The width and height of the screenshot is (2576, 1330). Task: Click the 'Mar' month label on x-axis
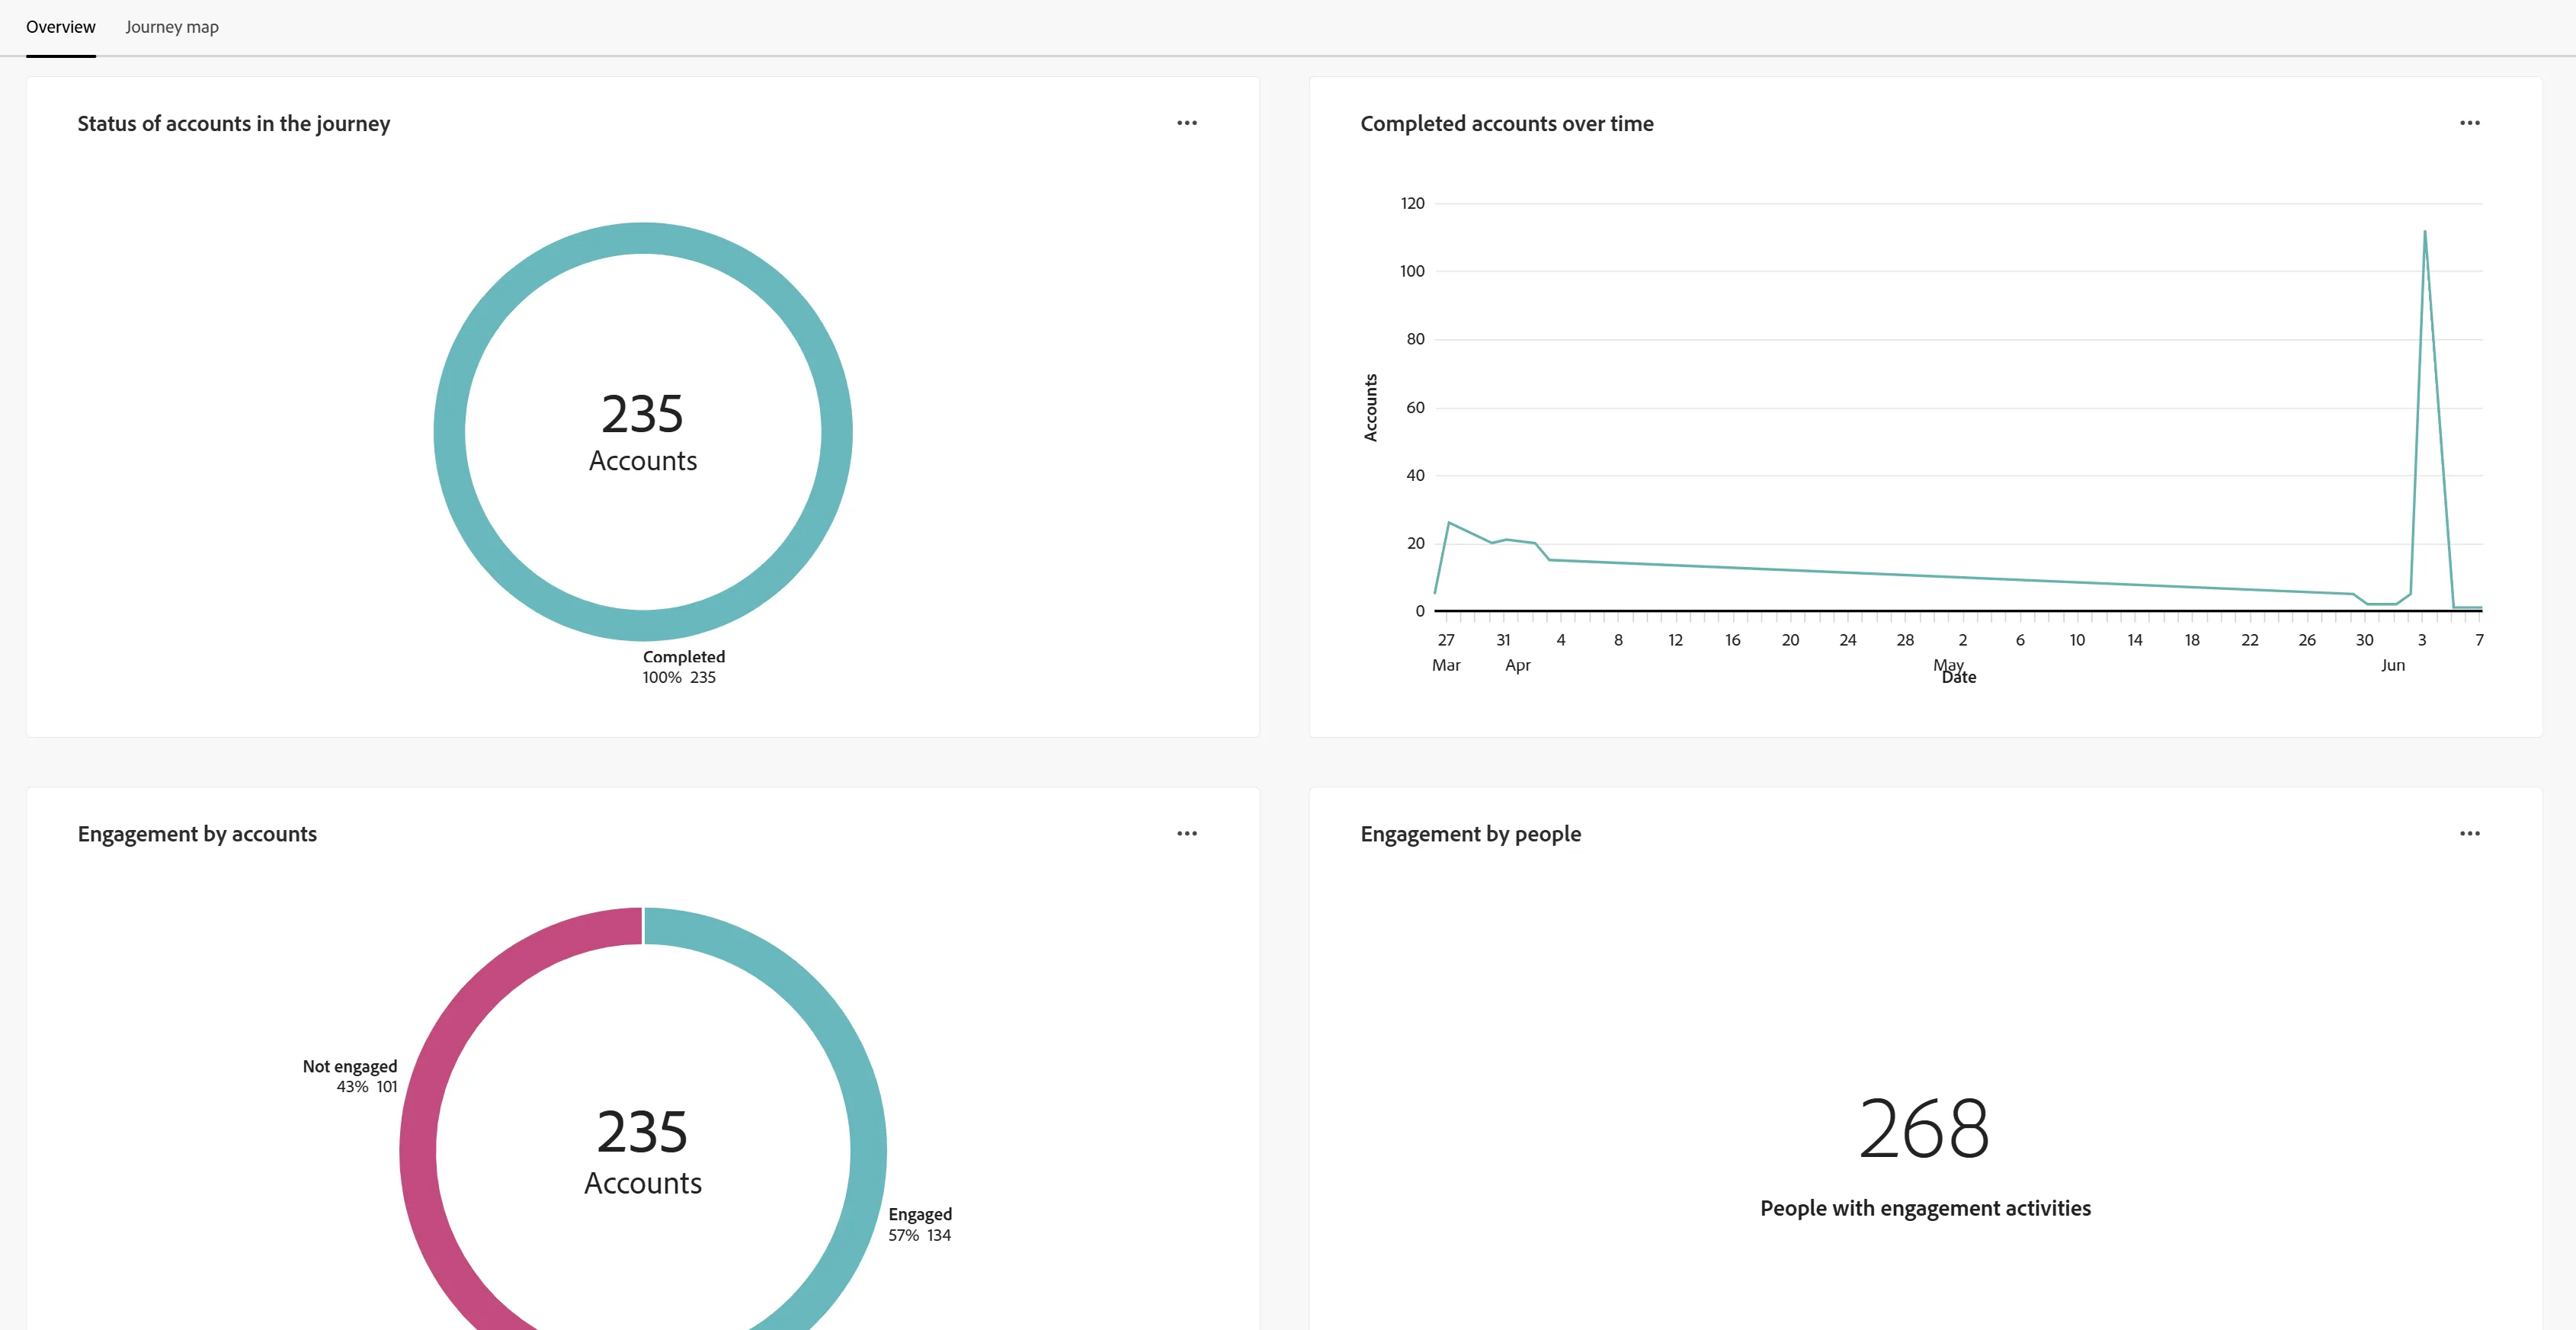click(x=1446, y=666)
